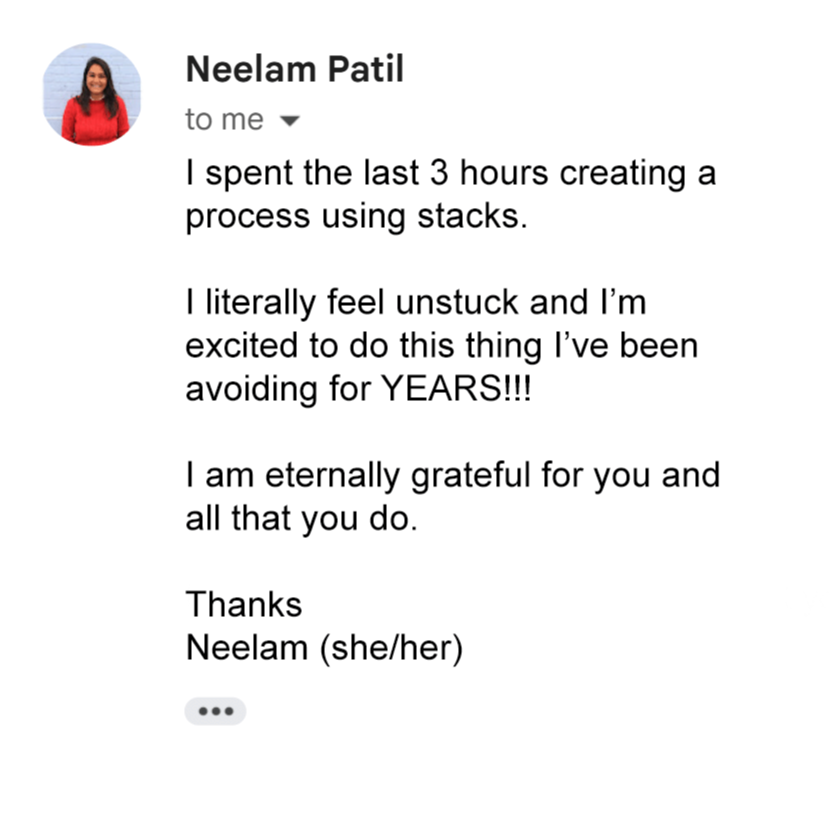Click the line 'all that you do.'
Viewport: 831px width, 831px height.
coord(302,518)
